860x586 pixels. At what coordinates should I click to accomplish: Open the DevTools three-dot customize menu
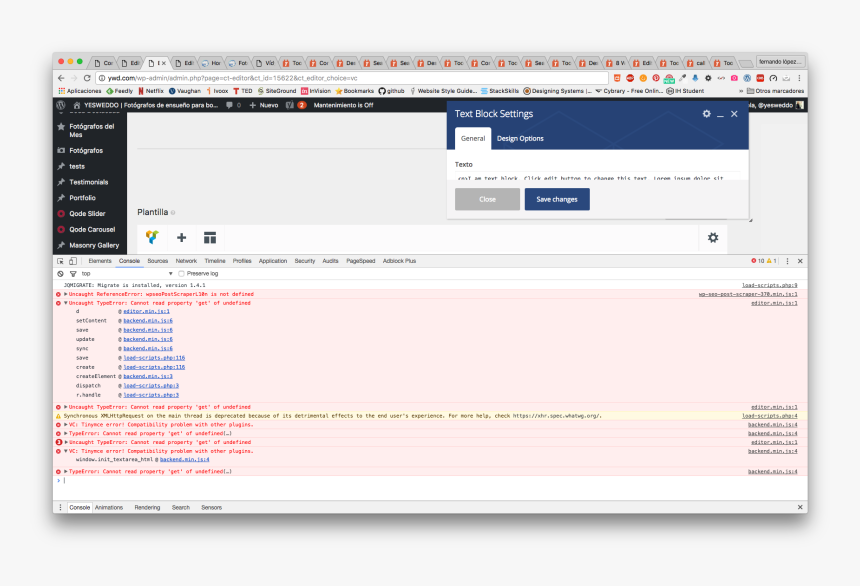788,261
